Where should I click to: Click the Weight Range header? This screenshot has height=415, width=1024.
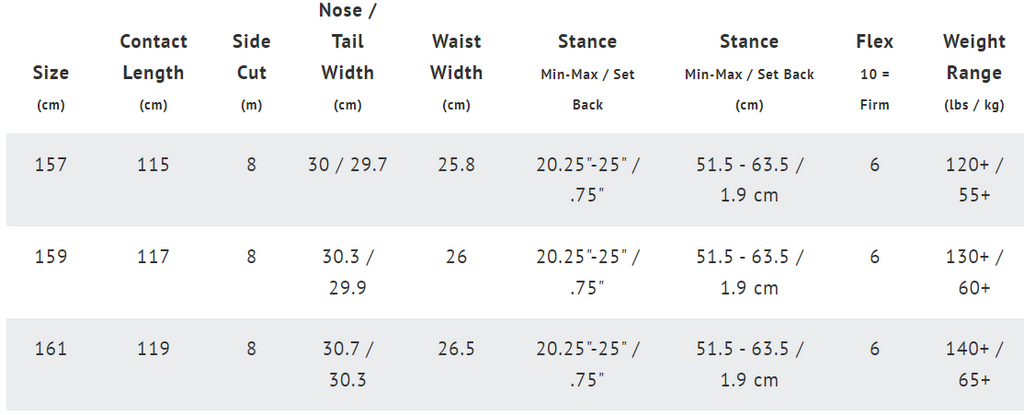(974, 72)
